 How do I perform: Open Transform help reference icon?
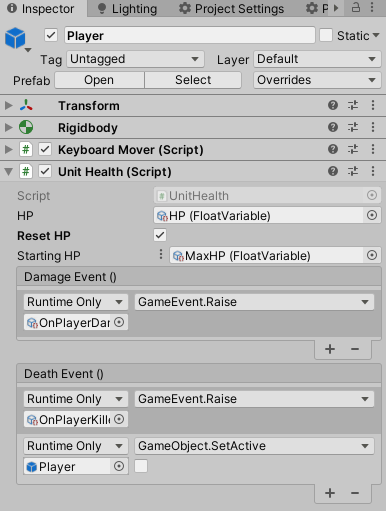333,105
